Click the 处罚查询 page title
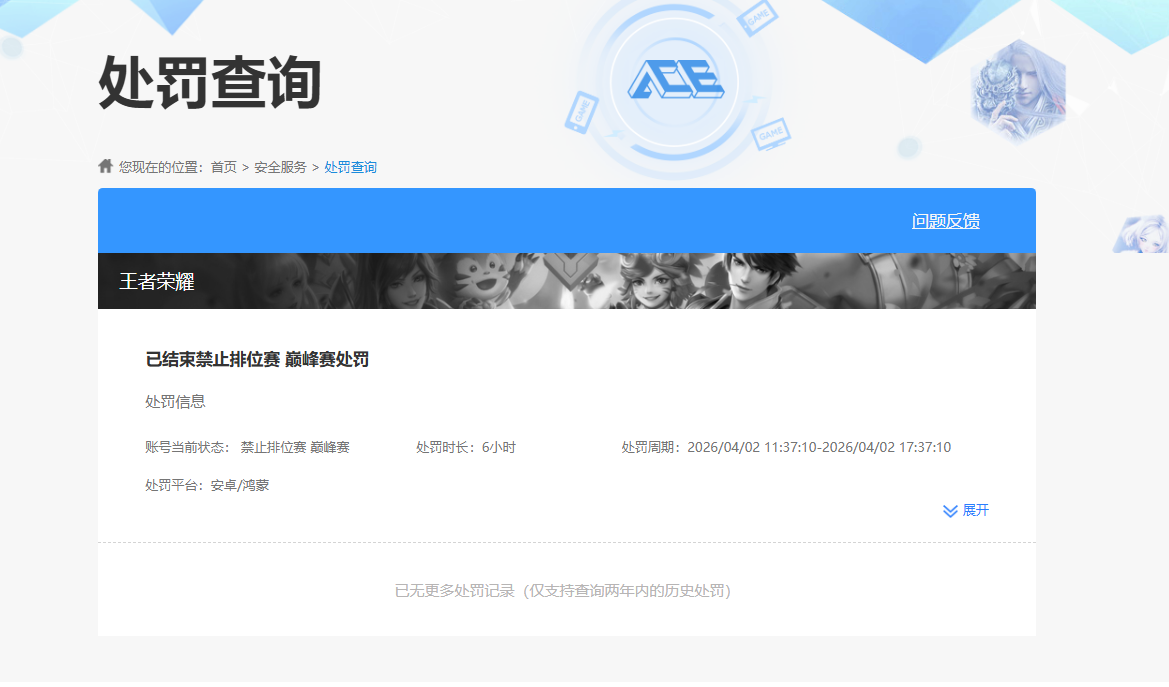The width and height of the screenshot is (1169, 687). click(210, 83)
